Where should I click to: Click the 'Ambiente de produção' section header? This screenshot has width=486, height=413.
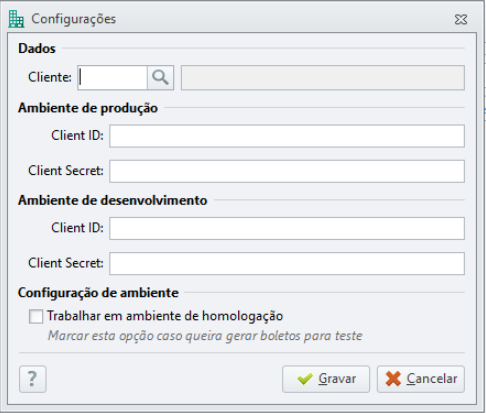pos(88,108)
